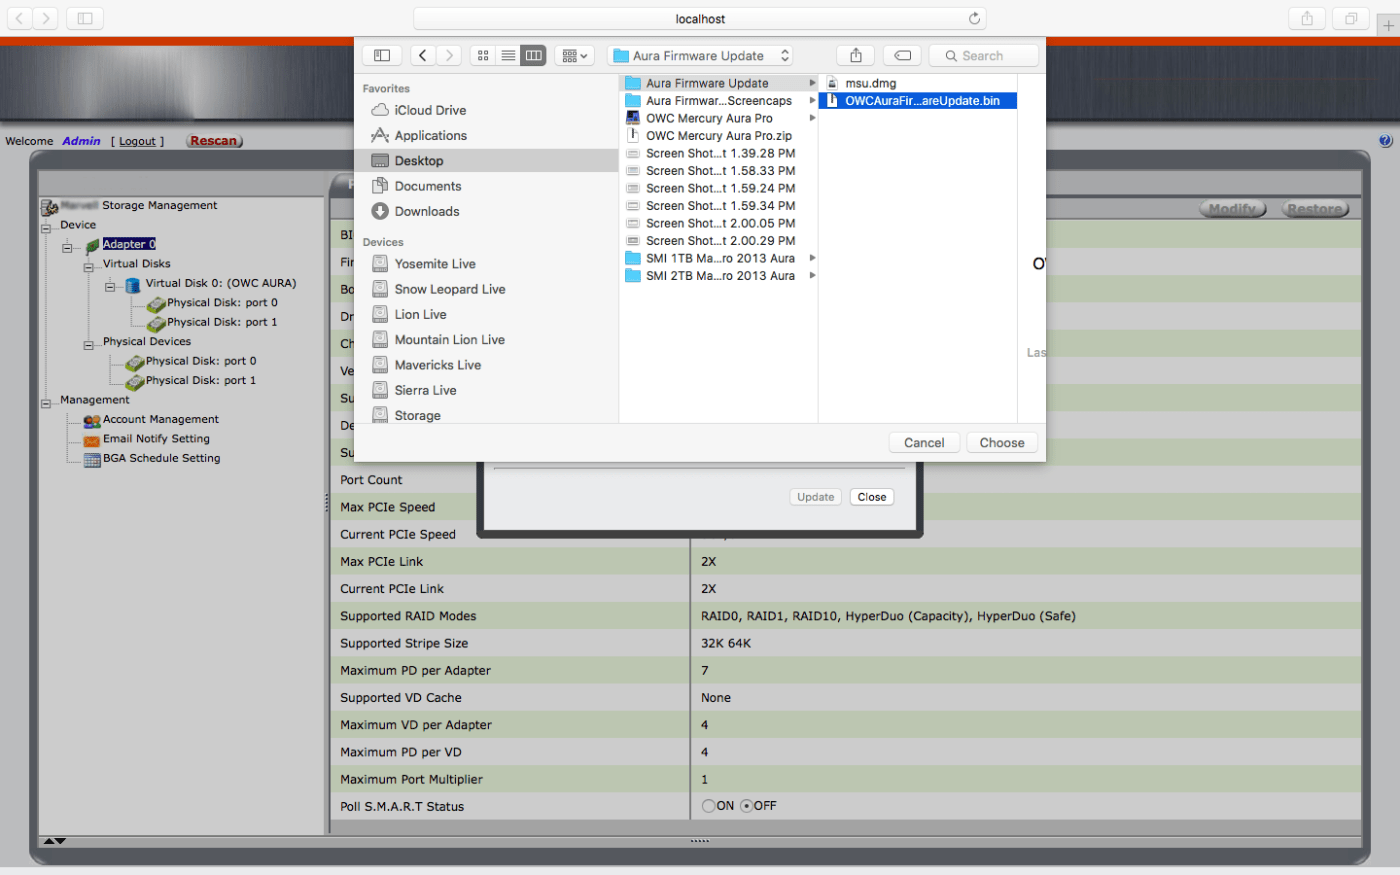
Task: Open help question mark icon
Action: pos(1385,141)
